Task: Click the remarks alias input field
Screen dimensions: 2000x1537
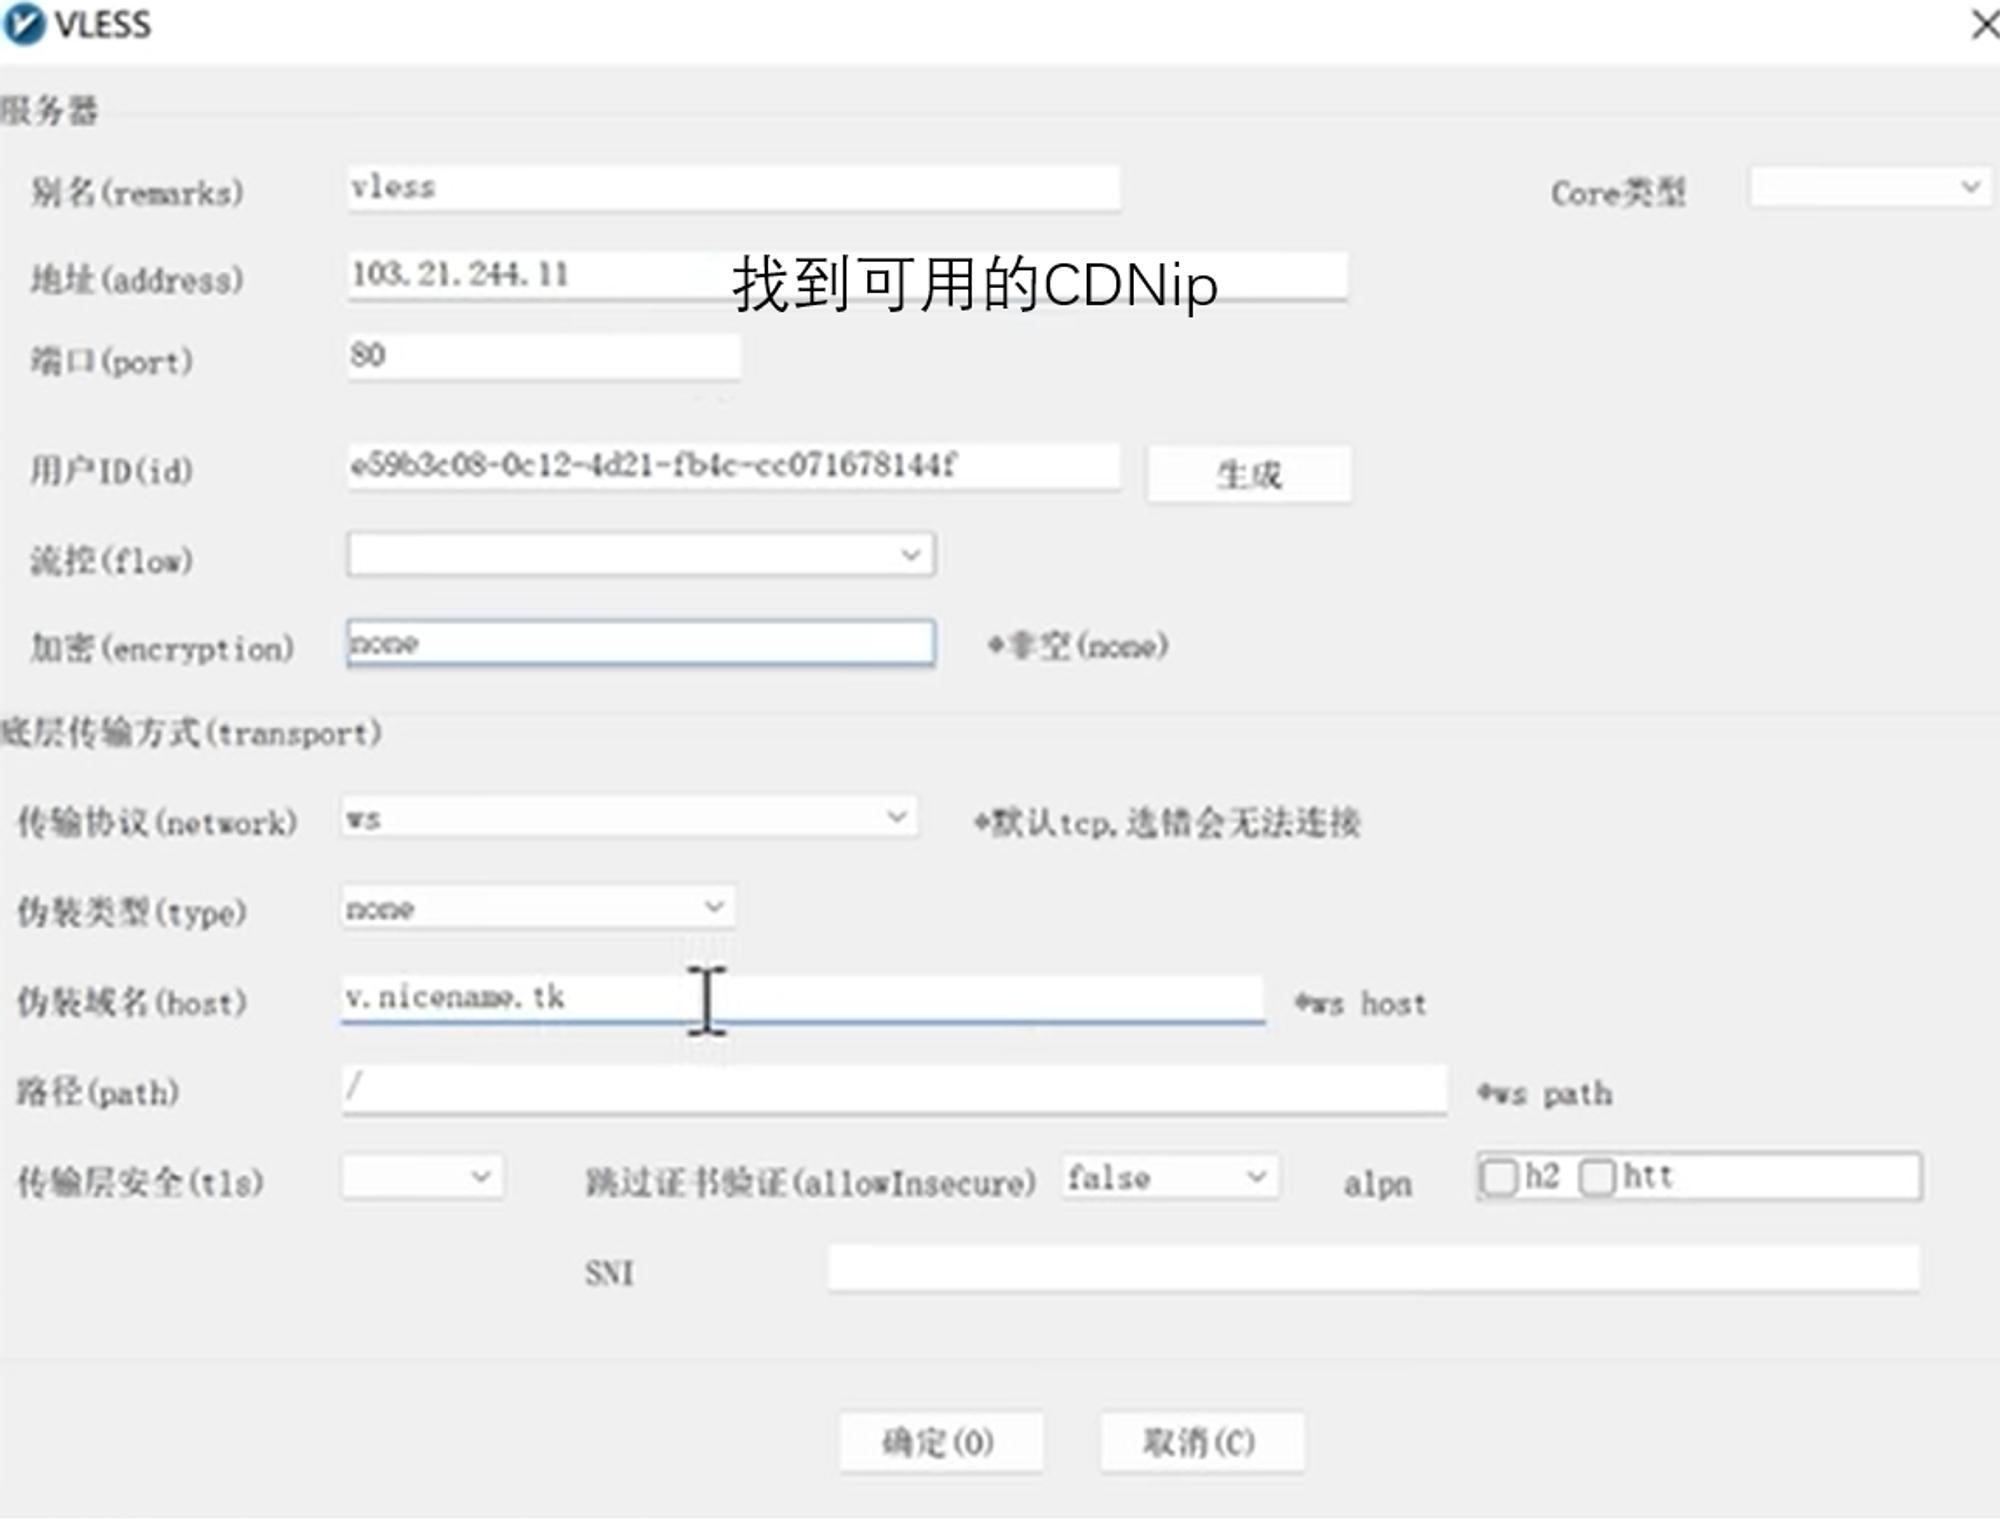Action: (x=733, y=188)
